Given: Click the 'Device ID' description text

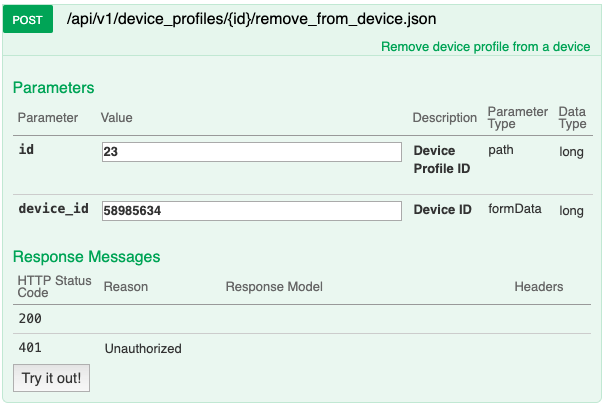Looking at the screenshot, I should [443, 210].
